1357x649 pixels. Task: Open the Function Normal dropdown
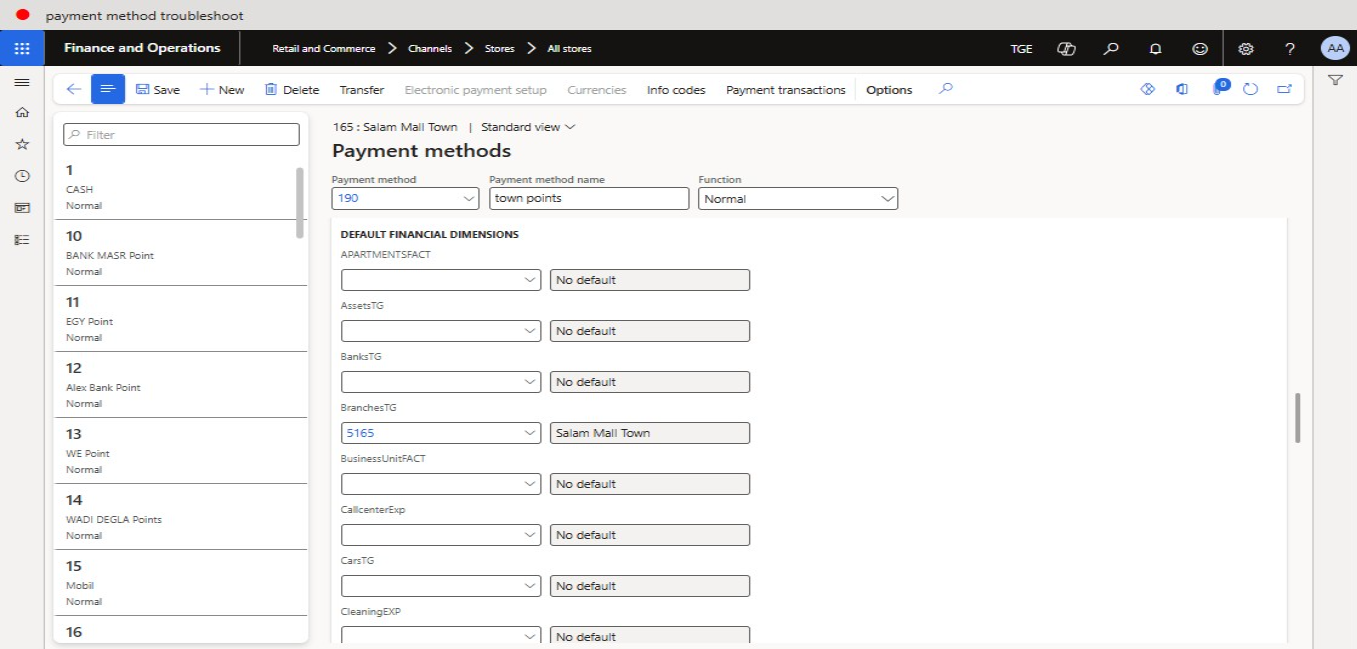887,199
